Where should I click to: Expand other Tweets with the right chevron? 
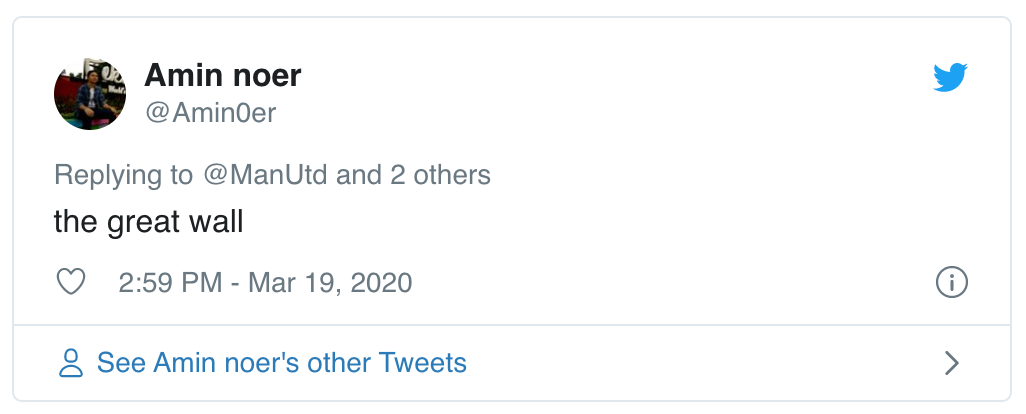[952, 362]
